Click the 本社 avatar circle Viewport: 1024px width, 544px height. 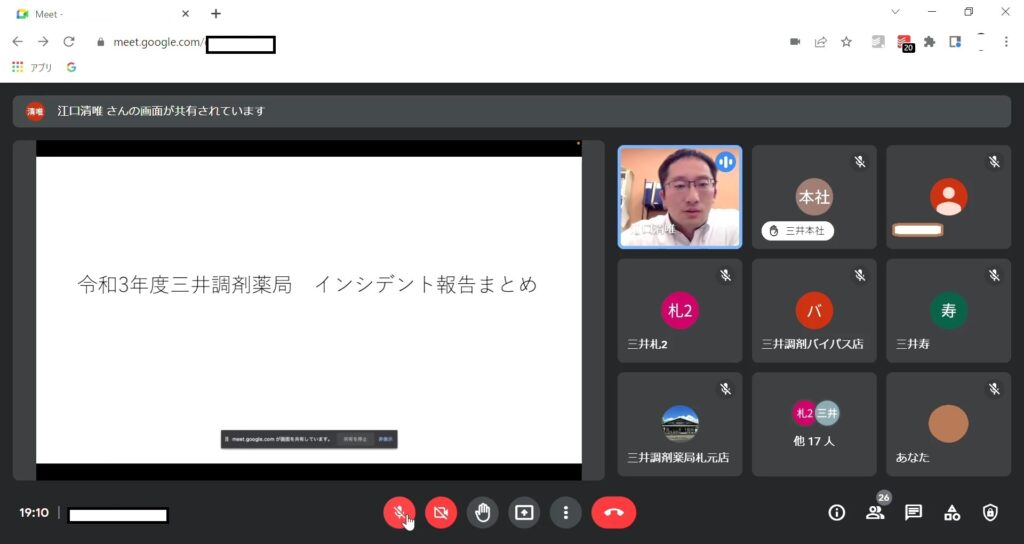point(814,197)
